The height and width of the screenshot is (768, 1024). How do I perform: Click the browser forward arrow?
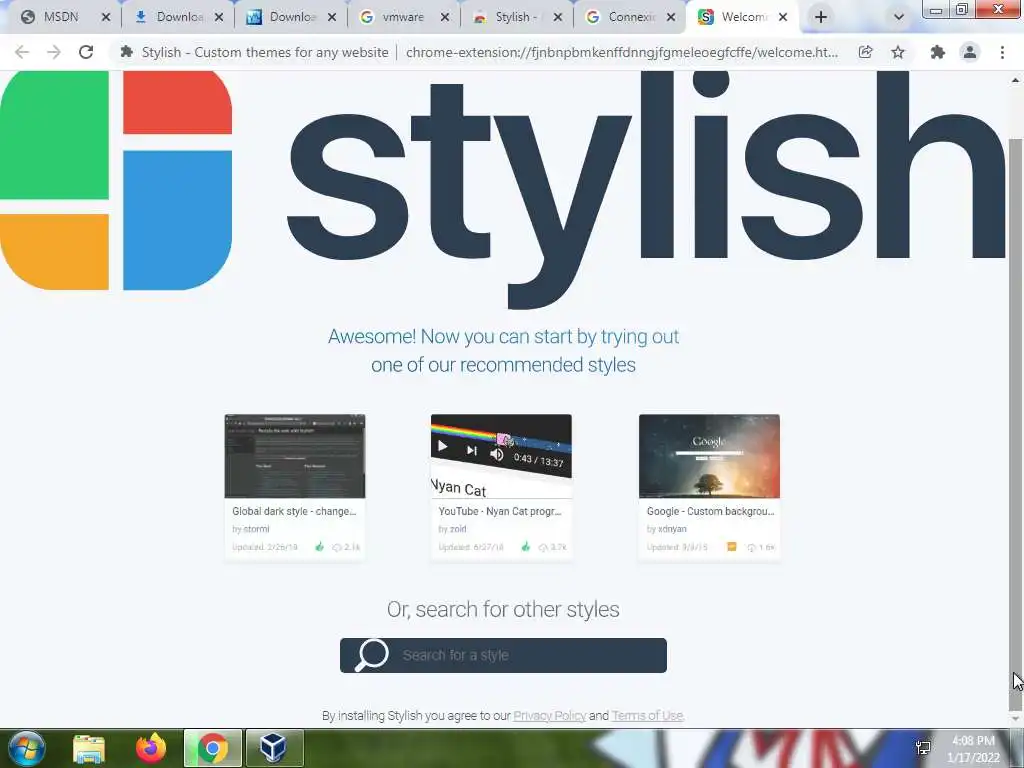[54, 52]
